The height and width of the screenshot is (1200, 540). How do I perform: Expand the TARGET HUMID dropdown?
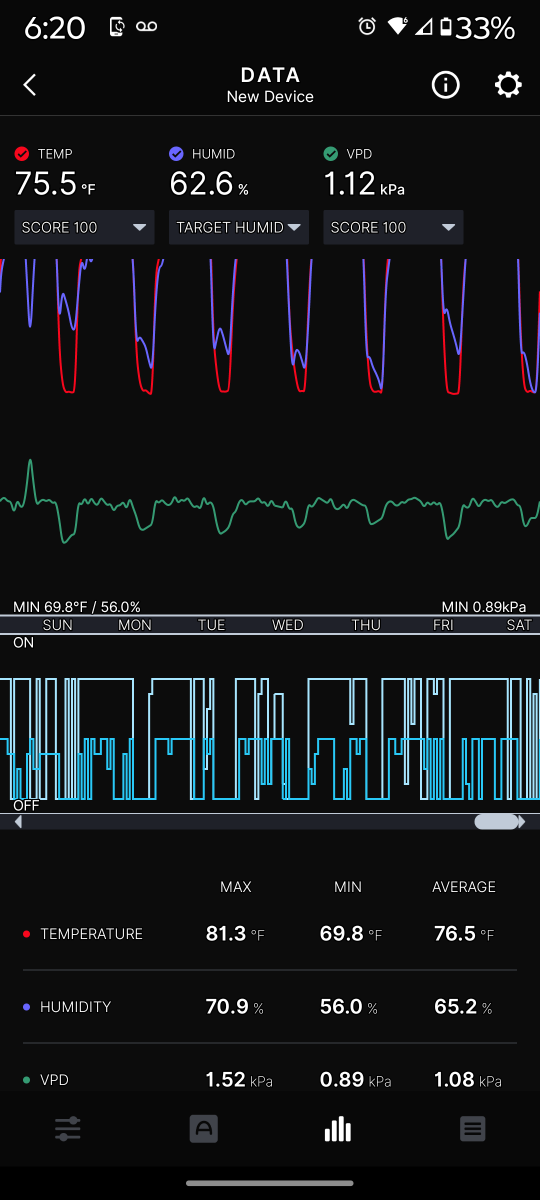click(x=239, y=227)
